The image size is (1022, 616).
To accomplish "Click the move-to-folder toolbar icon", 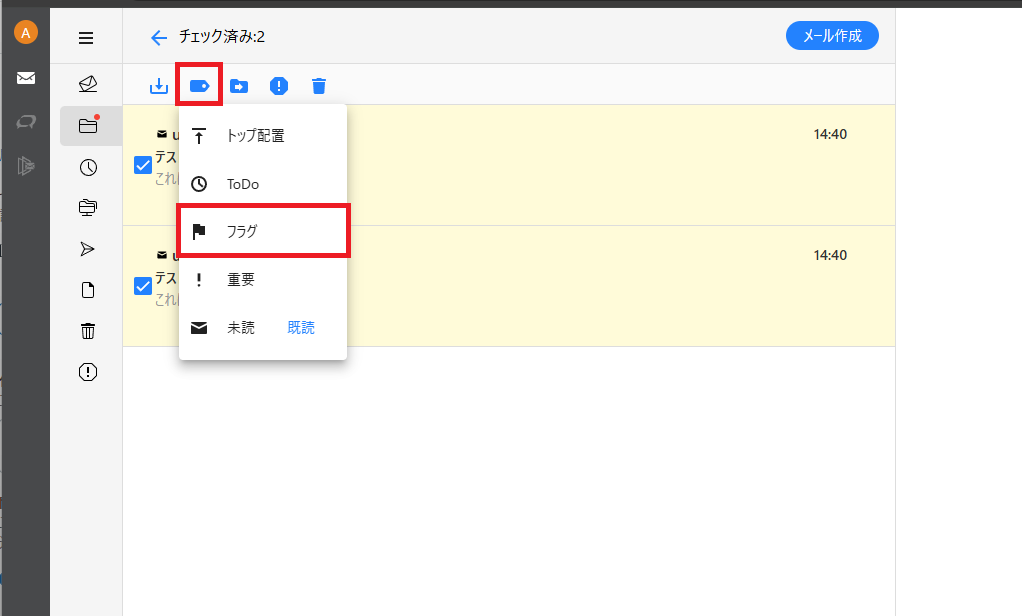I will point(239,86).
